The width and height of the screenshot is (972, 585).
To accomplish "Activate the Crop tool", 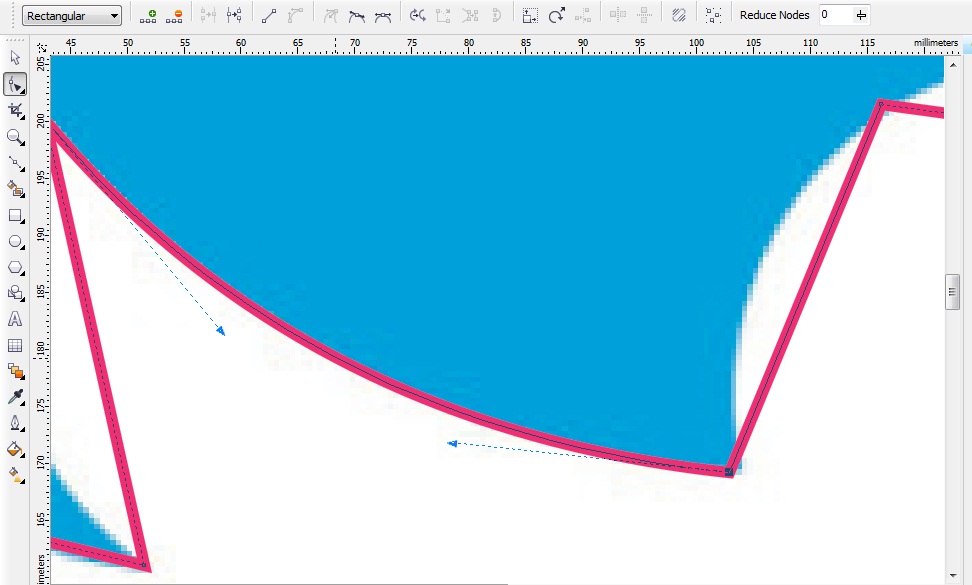I will [x=14, y=111].
